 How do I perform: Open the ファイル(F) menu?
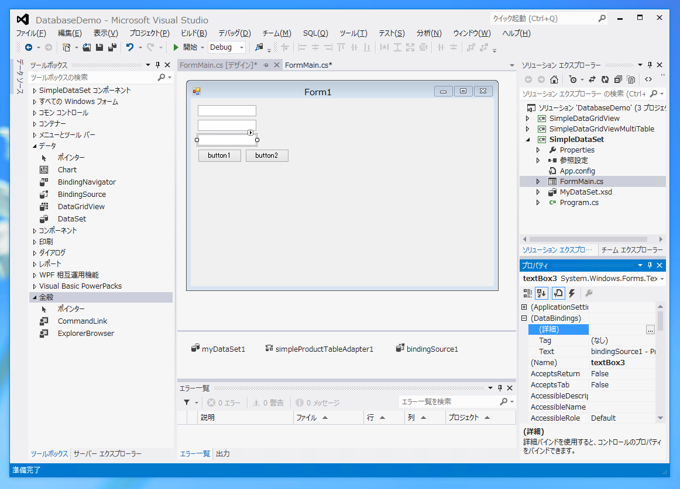(31, 33)
